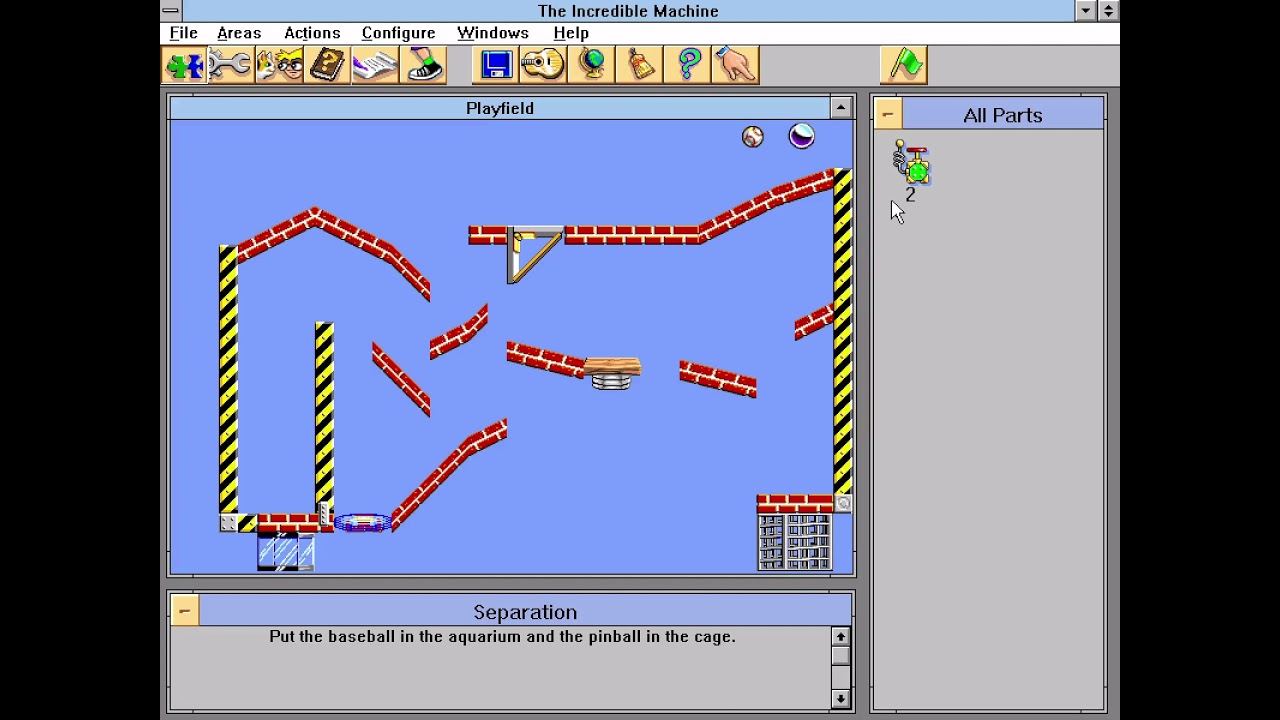Image resolution: width=1280 pixels, height=720 pixels.
Task: Click the blue conveyor ring in playfield
Action: tap(362, 523)
